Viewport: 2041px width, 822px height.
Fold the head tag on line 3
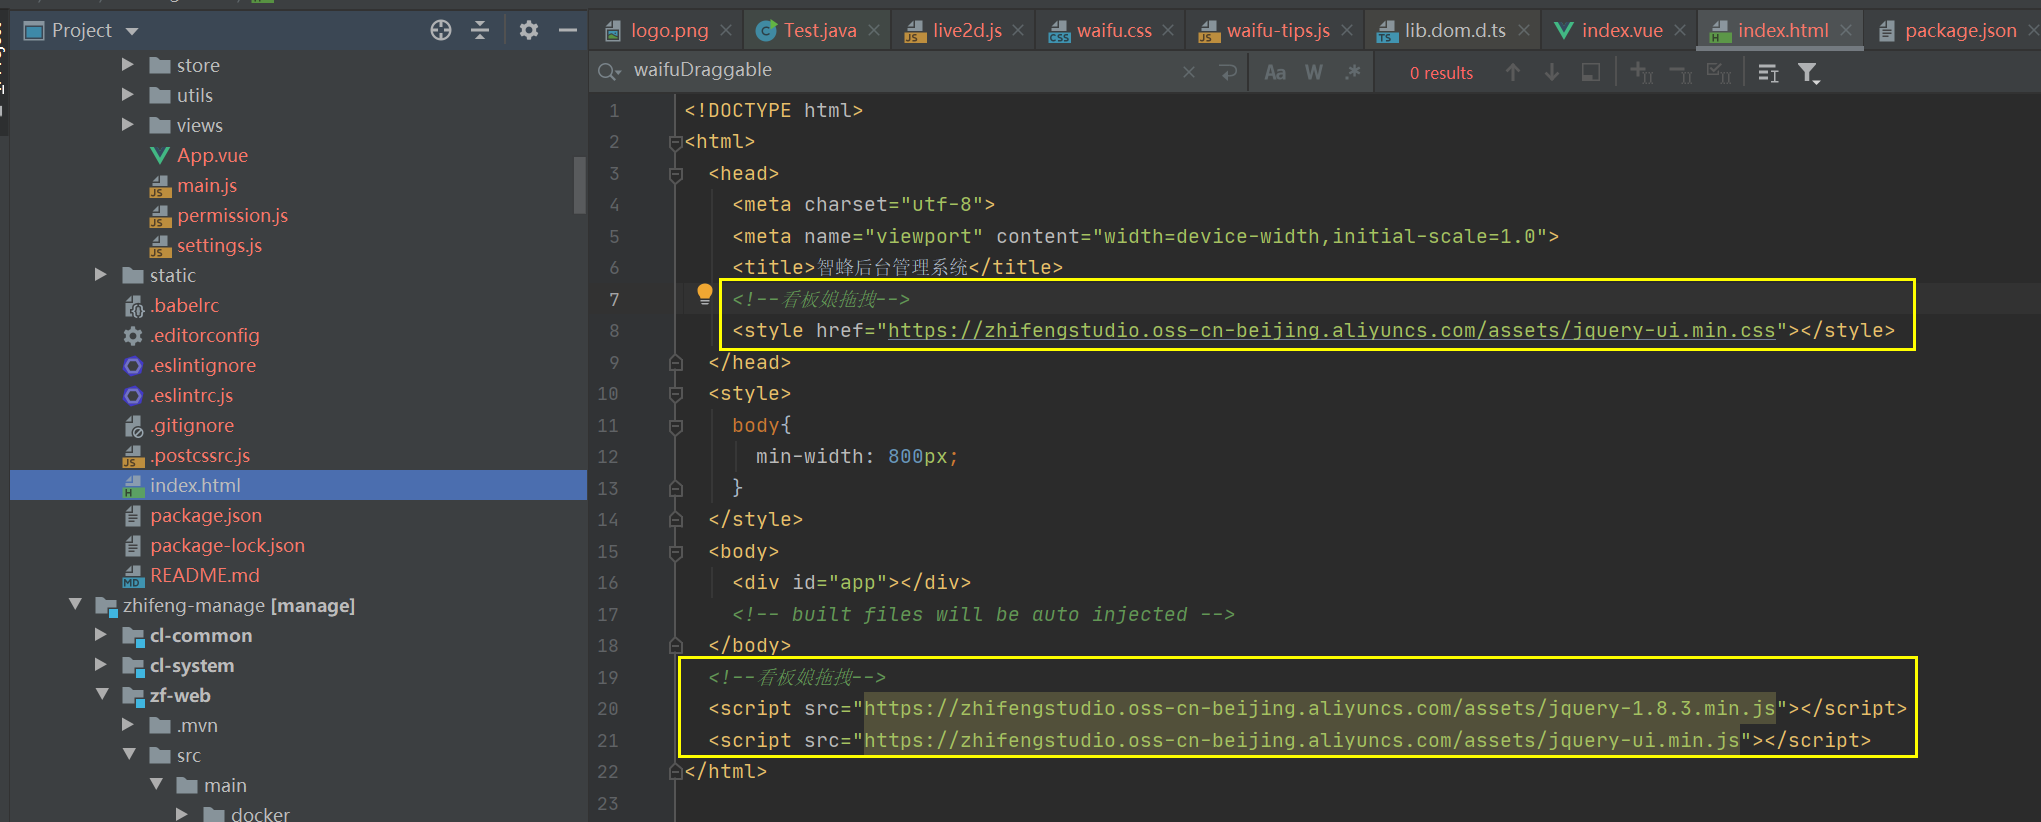675,174
